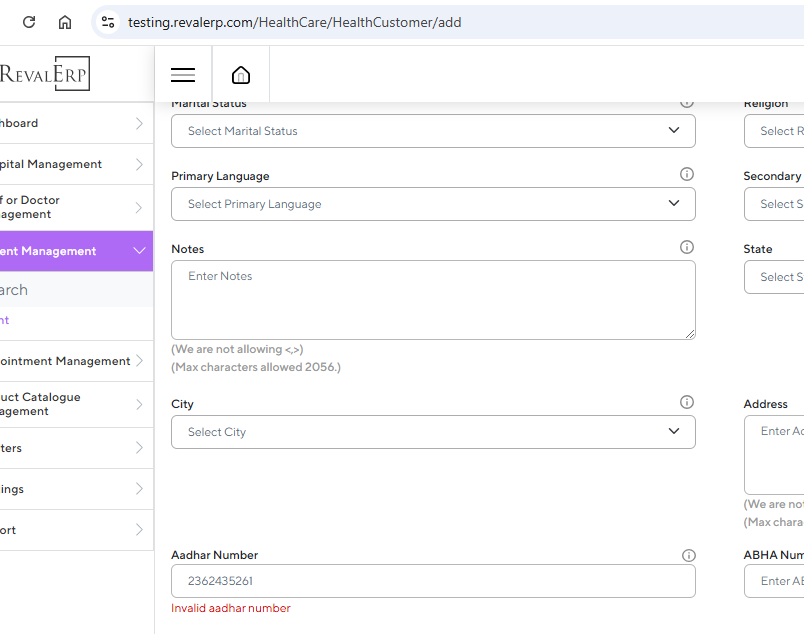
Task: Click info icon beside City label
Action: coord(687,403)
